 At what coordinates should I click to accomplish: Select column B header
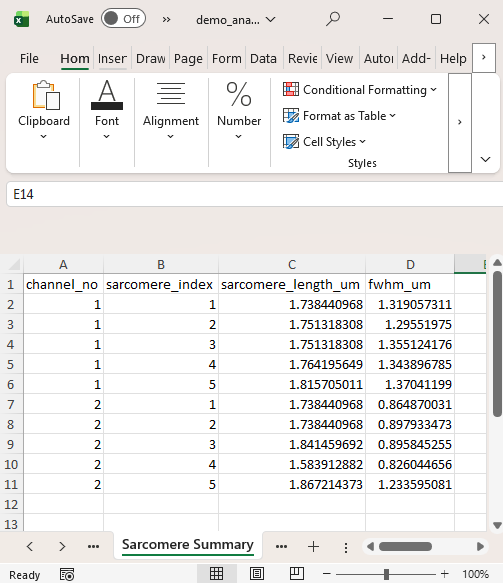(x=161, y=264)
